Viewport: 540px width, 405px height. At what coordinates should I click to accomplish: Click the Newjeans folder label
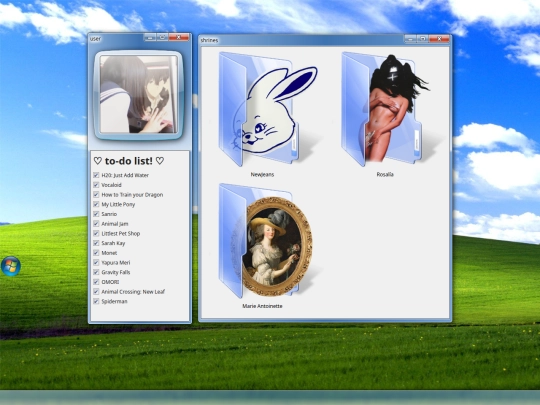pyautogui.click(x=262, y=175)
